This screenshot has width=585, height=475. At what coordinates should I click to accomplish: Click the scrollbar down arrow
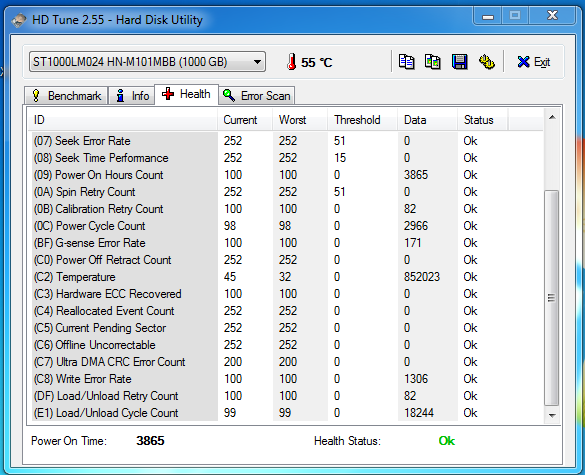click(552, 415)
